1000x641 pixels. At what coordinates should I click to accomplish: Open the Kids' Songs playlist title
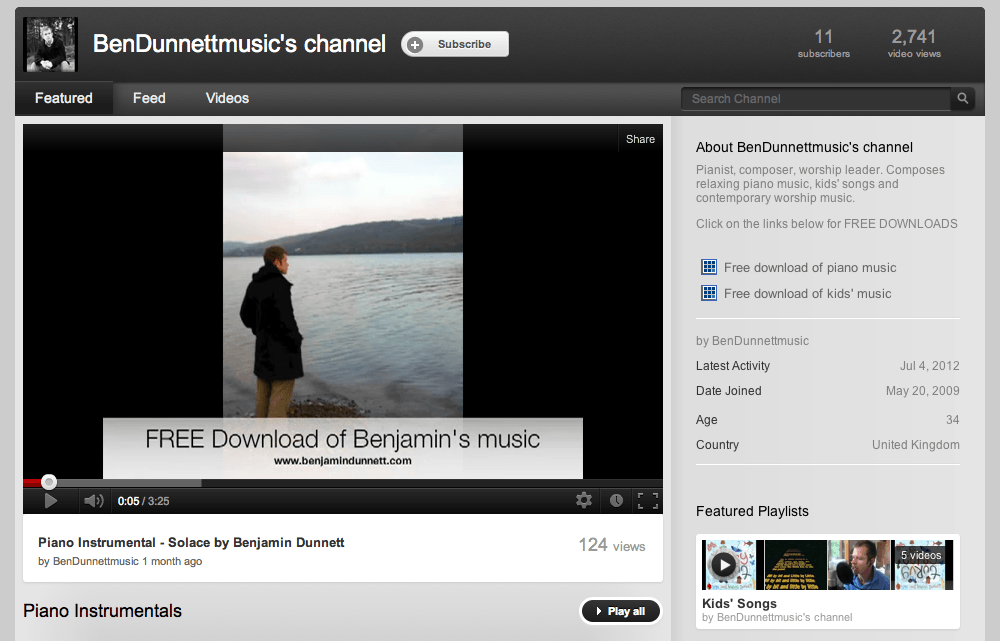point(739,603)
